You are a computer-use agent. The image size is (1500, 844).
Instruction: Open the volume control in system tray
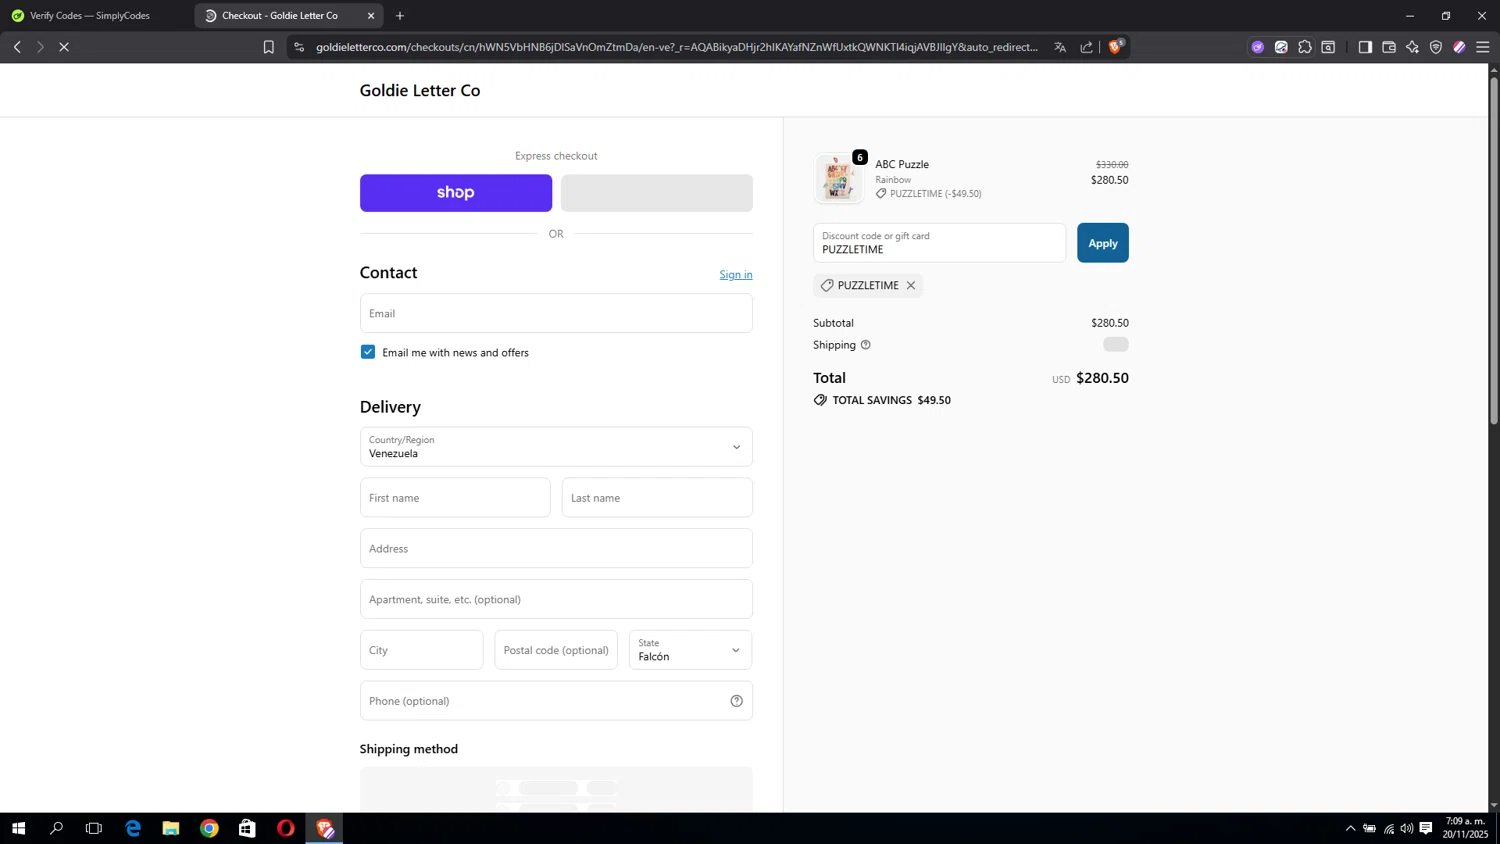(1407, 828)
